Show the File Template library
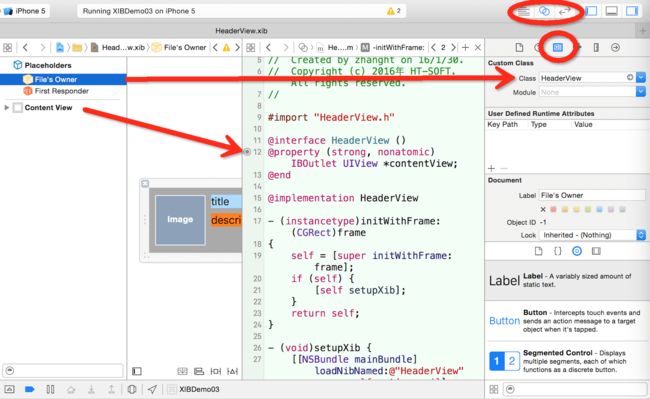This screenshot has height=399, width=650. pos(538,251)
